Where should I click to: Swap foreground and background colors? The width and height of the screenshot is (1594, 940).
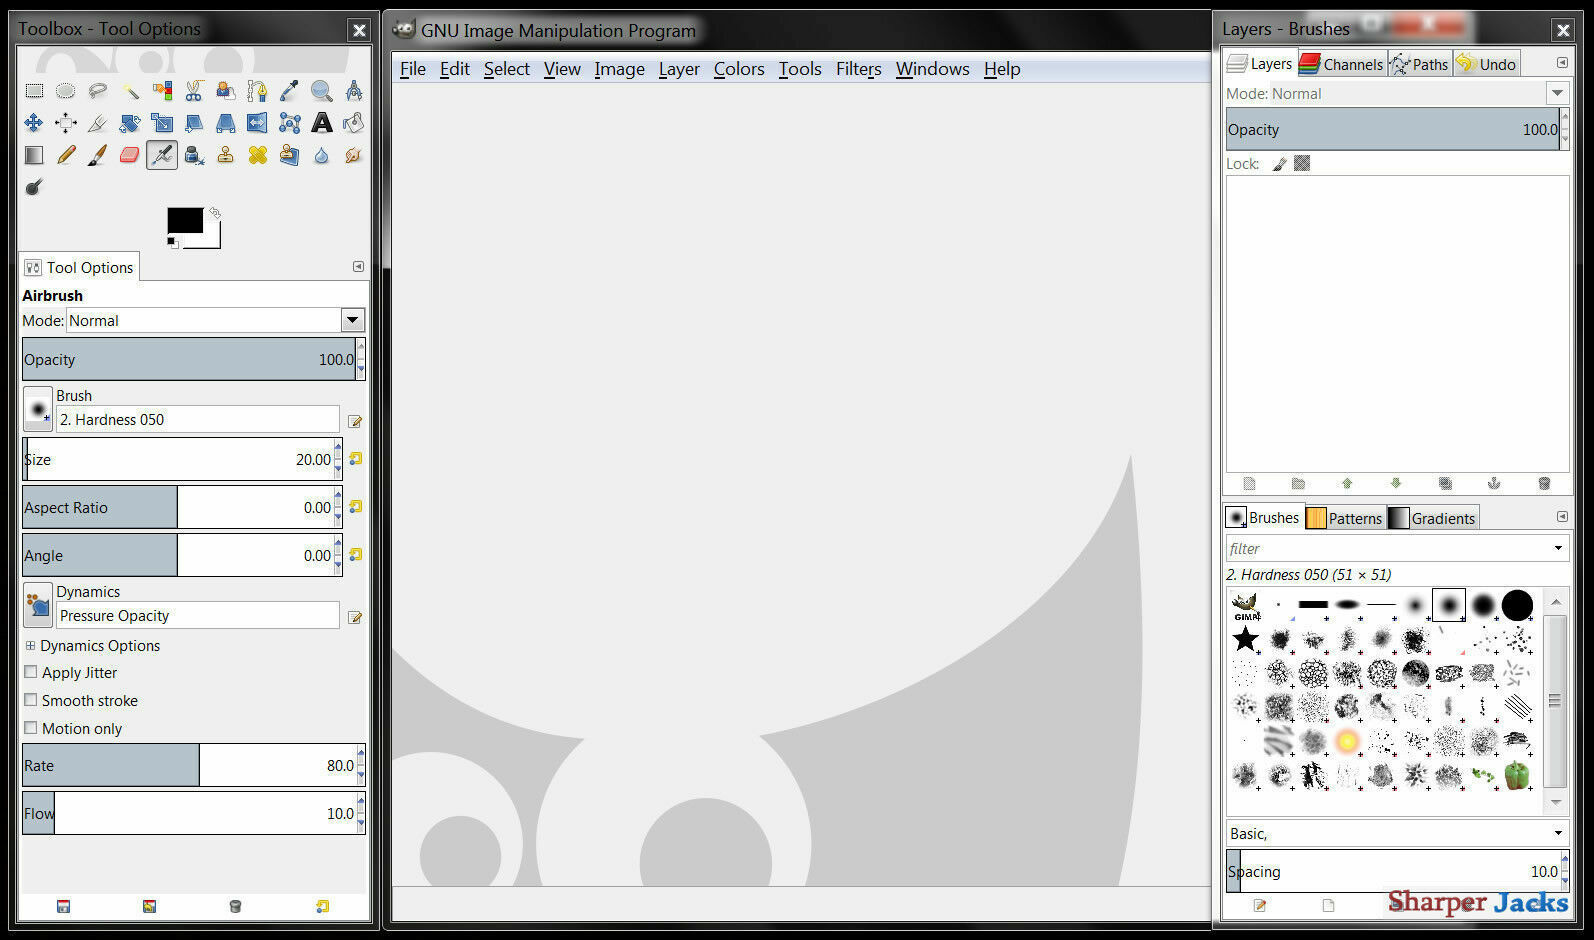(x=215, y=213)
